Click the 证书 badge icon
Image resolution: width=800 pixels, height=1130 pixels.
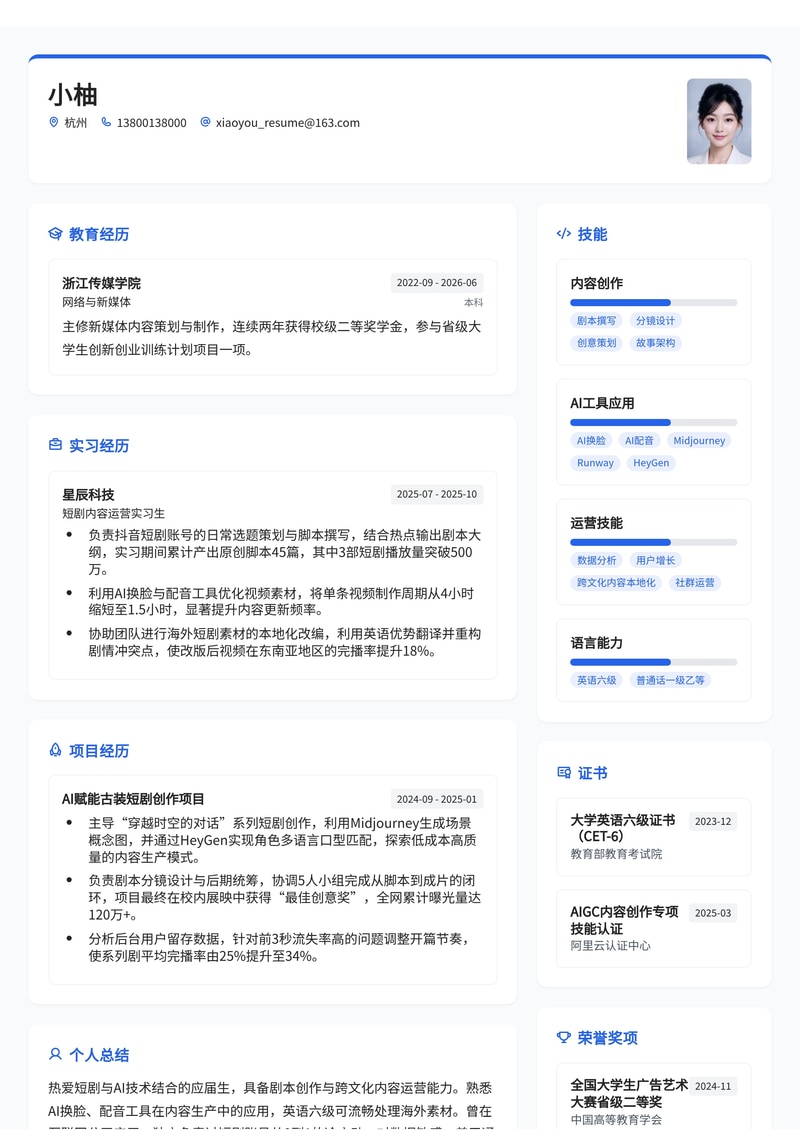[564, 772]
